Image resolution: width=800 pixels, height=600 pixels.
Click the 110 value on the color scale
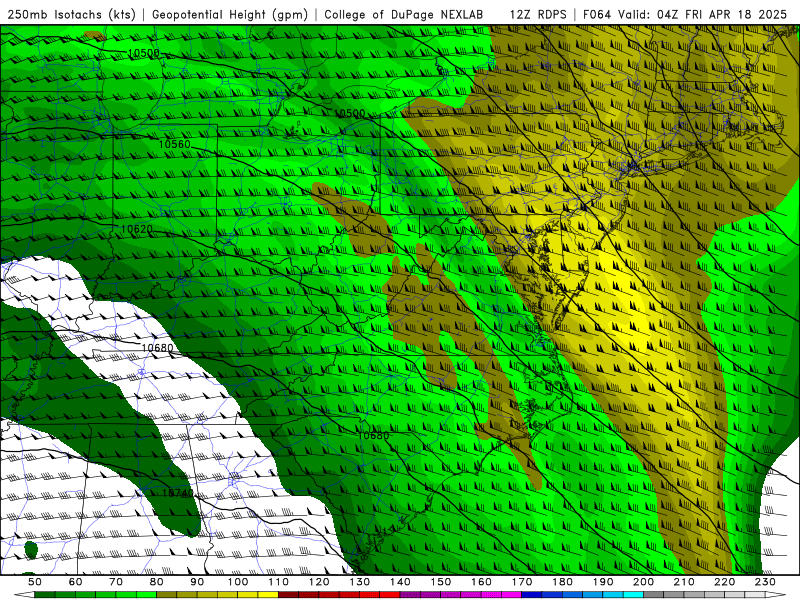(278, 582)
